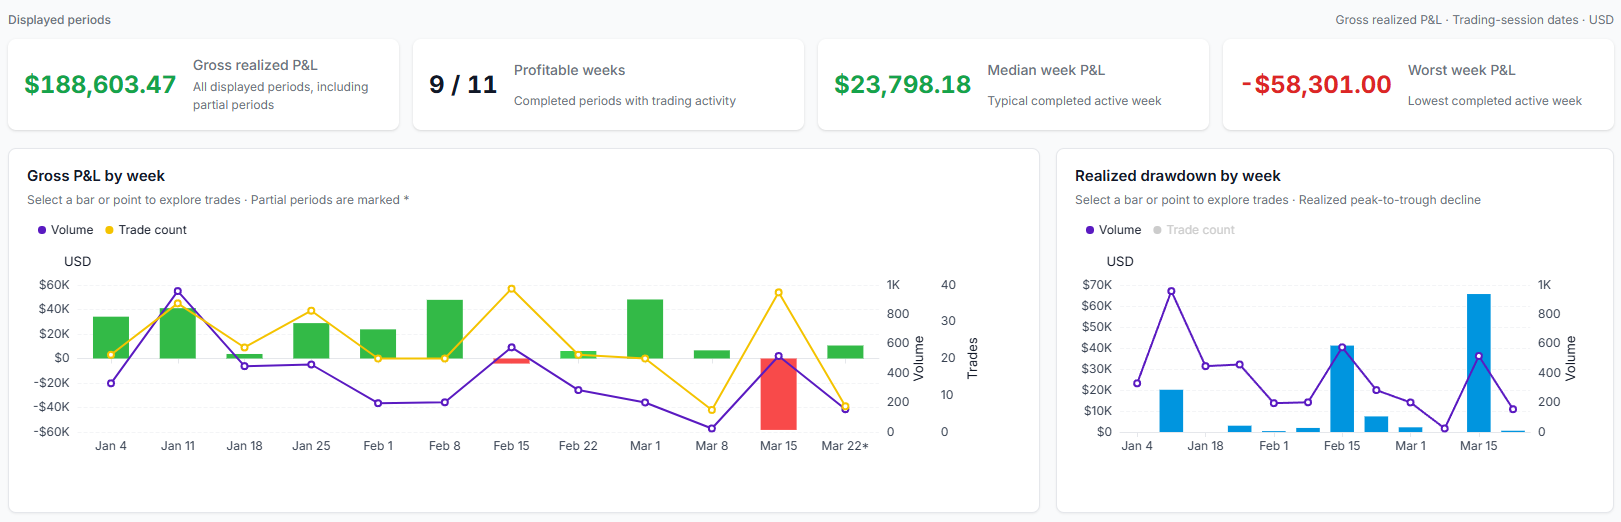Toggle Trade count series in Gross P&L legend
Image resolution: width=1621 pixels, height=522 pixels.
146,230
